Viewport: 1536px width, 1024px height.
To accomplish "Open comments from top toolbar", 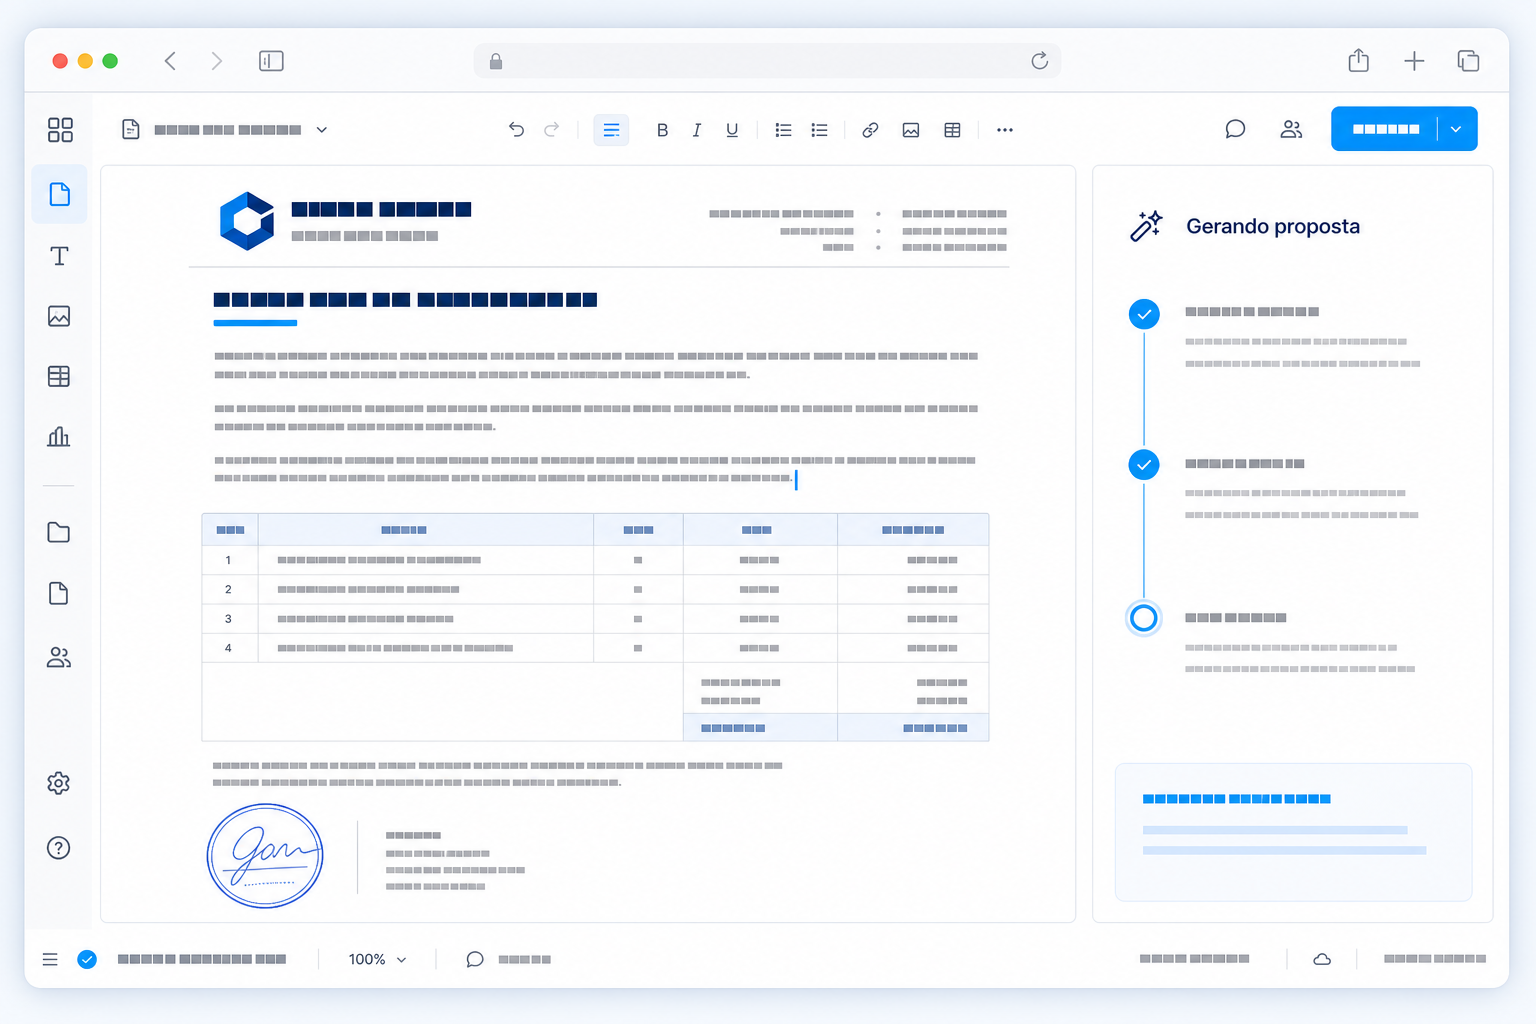I will [x=1235, y=129].
